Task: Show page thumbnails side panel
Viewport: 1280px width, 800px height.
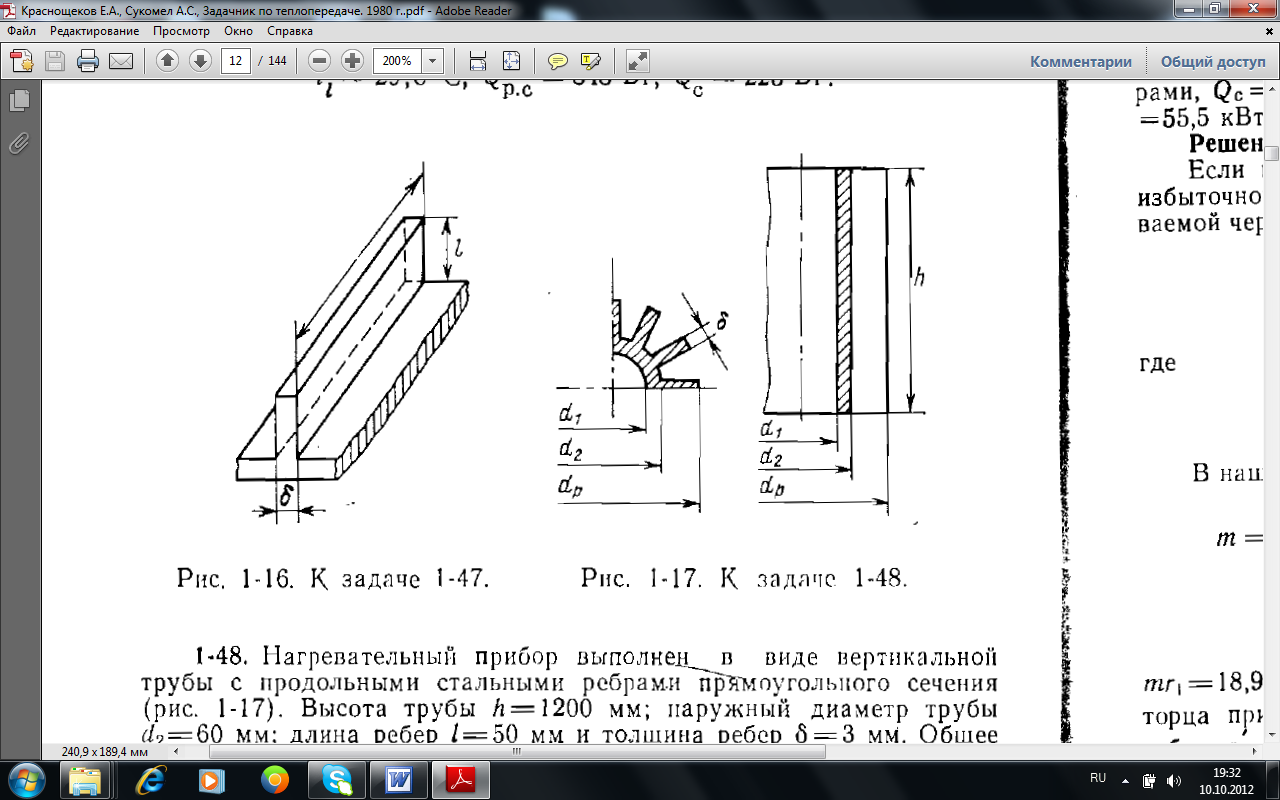Action: (x=18, y=100)
